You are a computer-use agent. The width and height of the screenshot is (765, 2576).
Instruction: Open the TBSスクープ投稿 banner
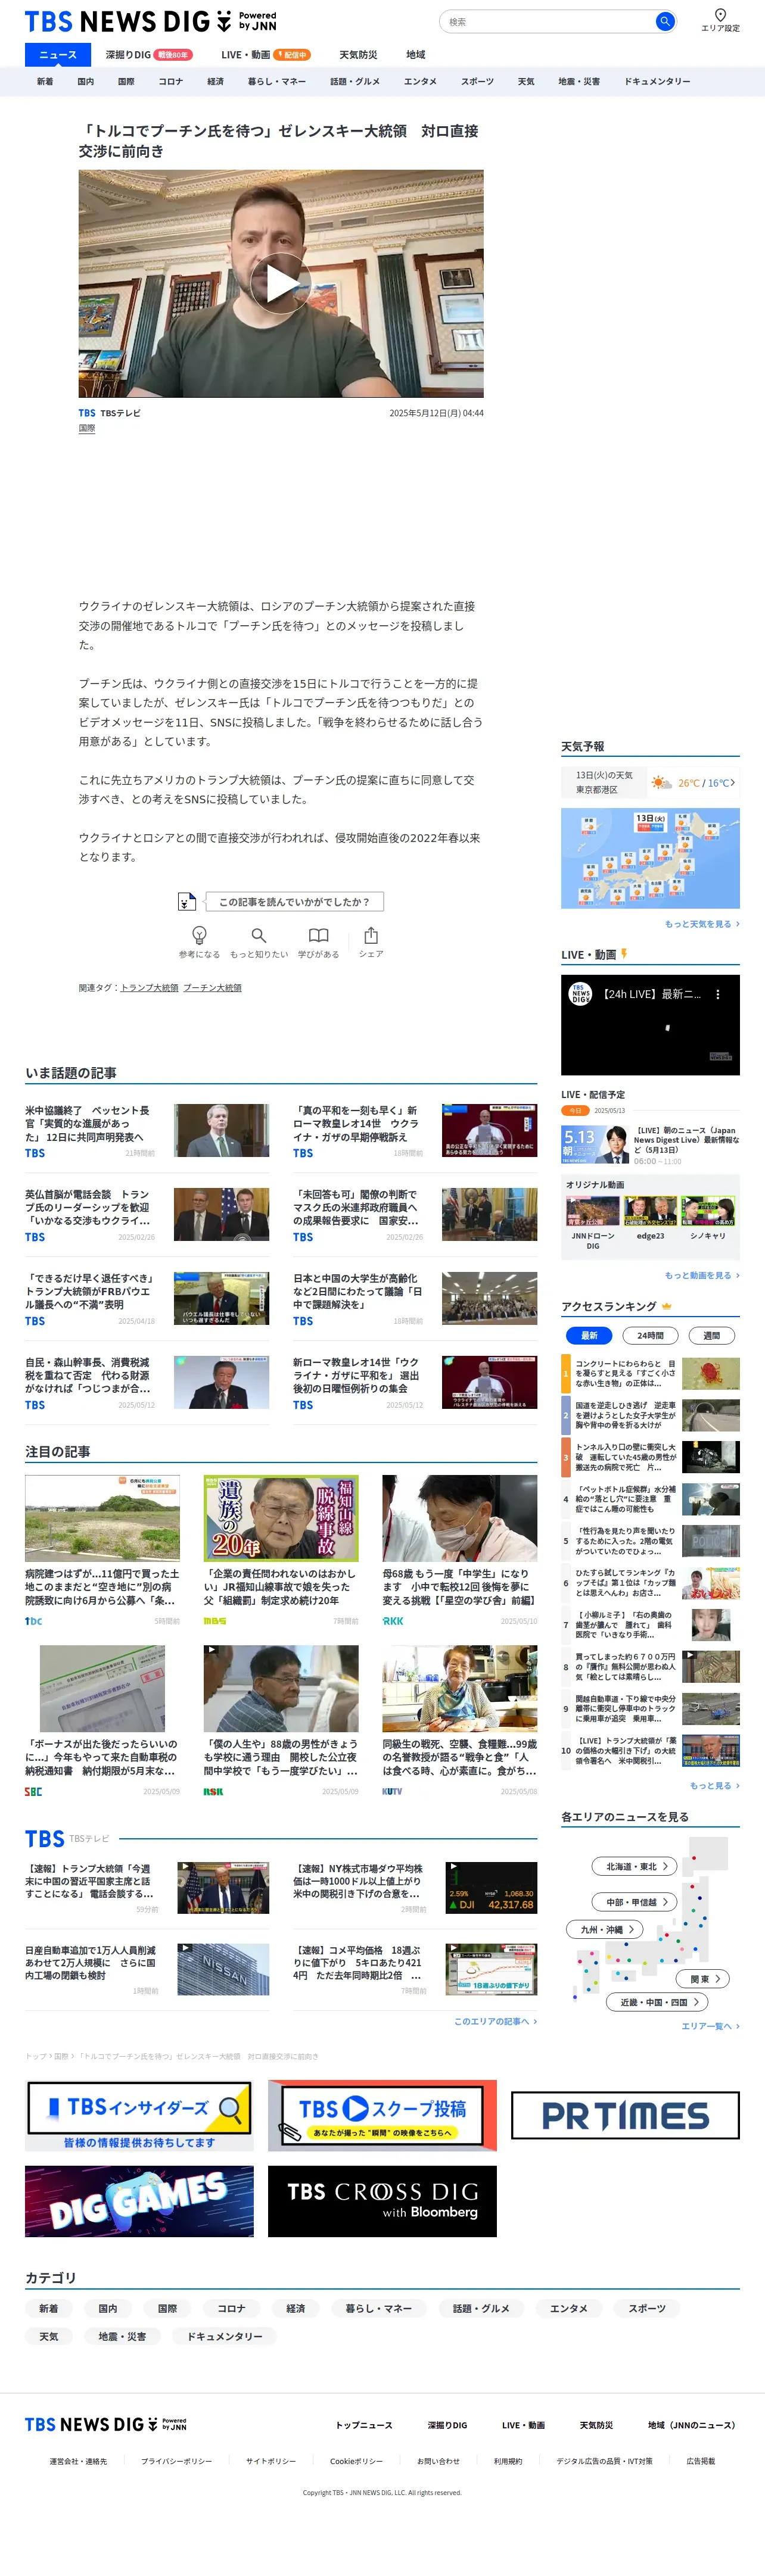tap(382, 2115)
